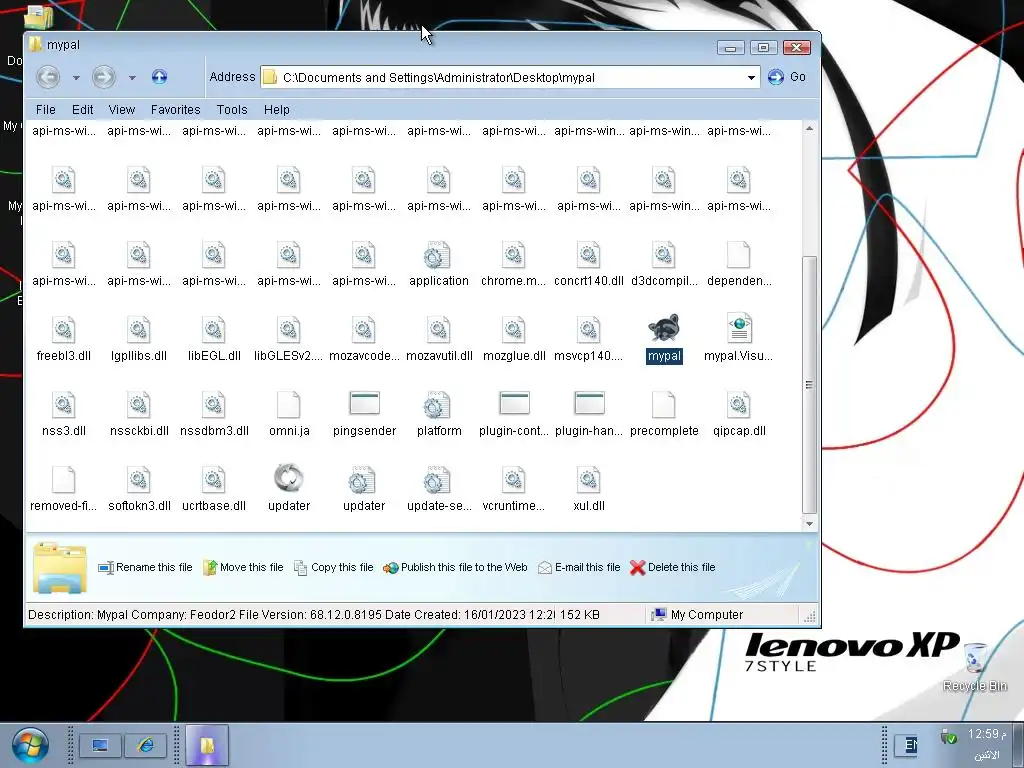The image size is (1024, 768).
Task: Click the vertical scrollbar down arrow
Action: pos(809,524)
